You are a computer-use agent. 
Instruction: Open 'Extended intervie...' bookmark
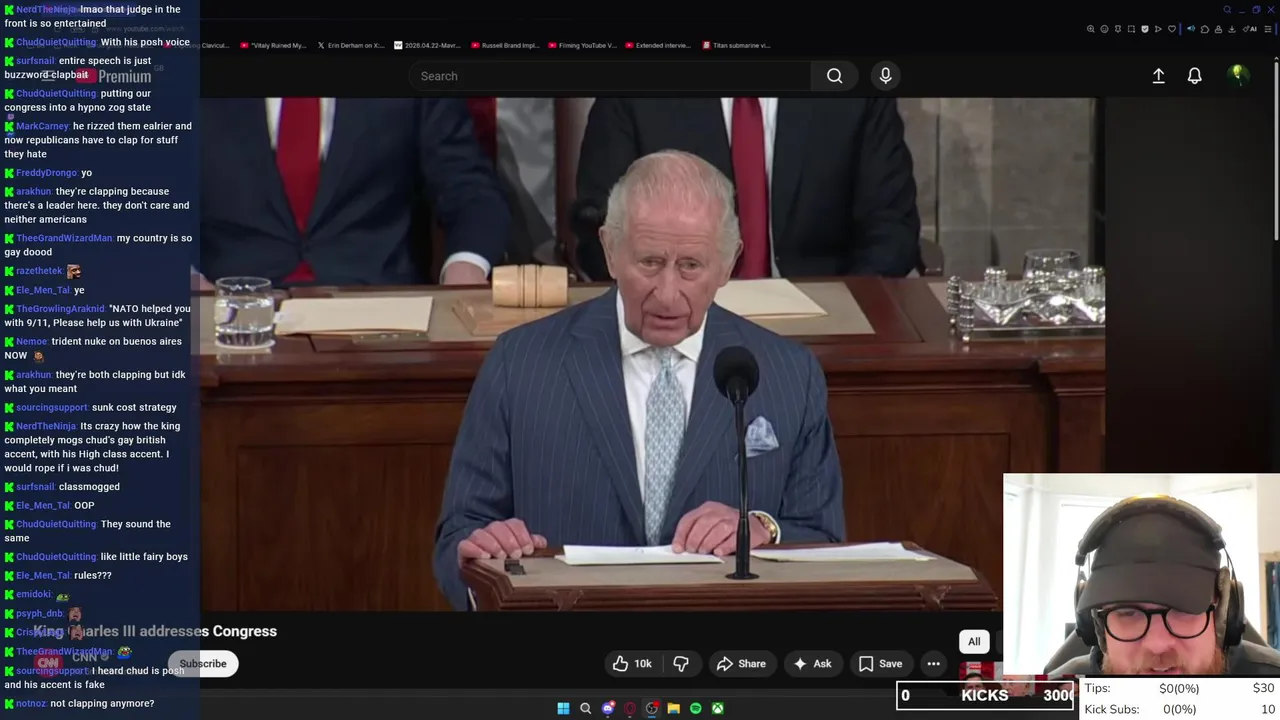click(x=657, y=45)
